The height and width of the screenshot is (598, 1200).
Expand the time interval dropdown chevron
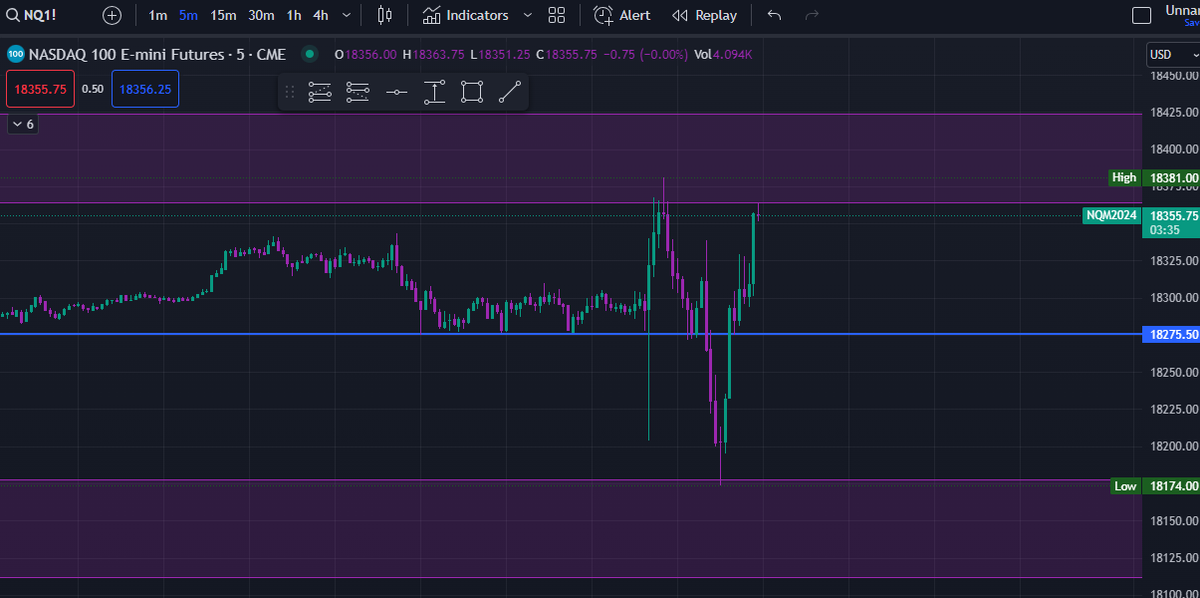click(x=346, y=15)
